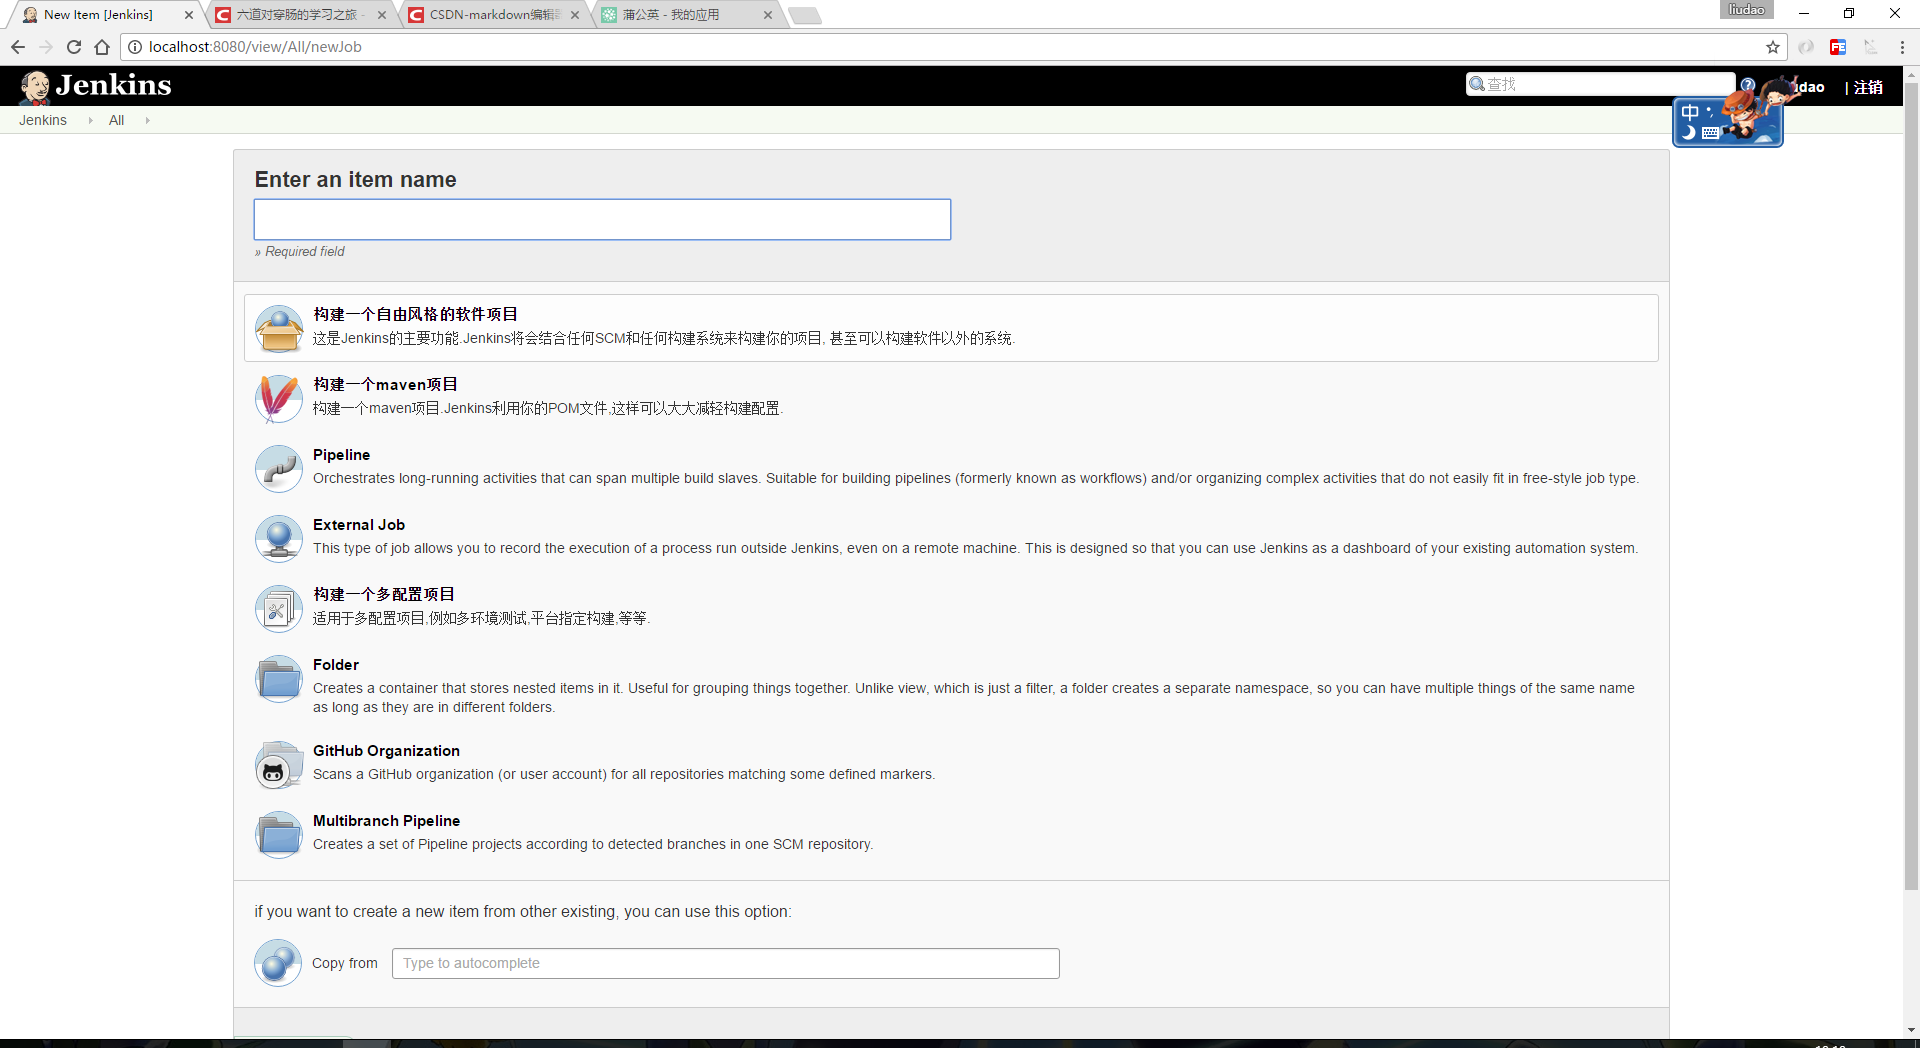Focus the Copy from autocomplete field
The width and height of the screenshot is (1920, 1048).
coord(725,963)
